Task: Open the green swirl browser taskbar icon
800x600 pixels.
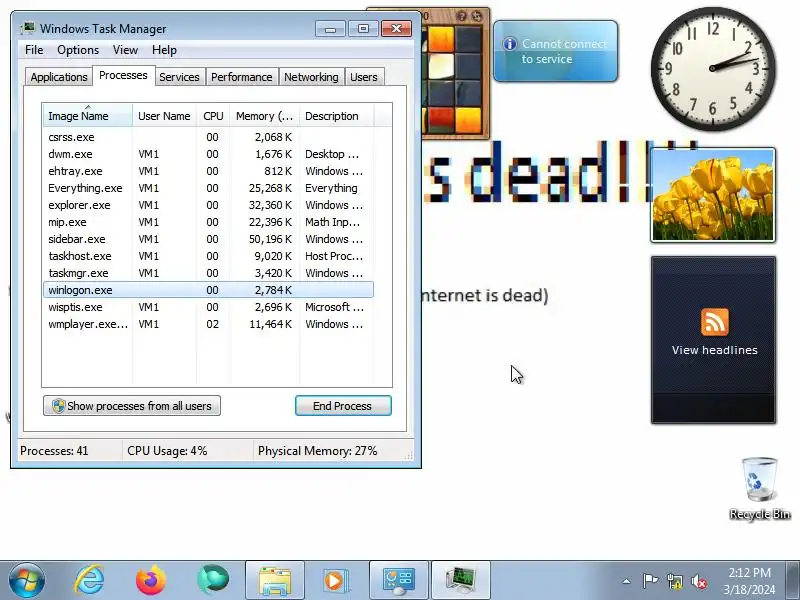Action: [x=213, y=581]
